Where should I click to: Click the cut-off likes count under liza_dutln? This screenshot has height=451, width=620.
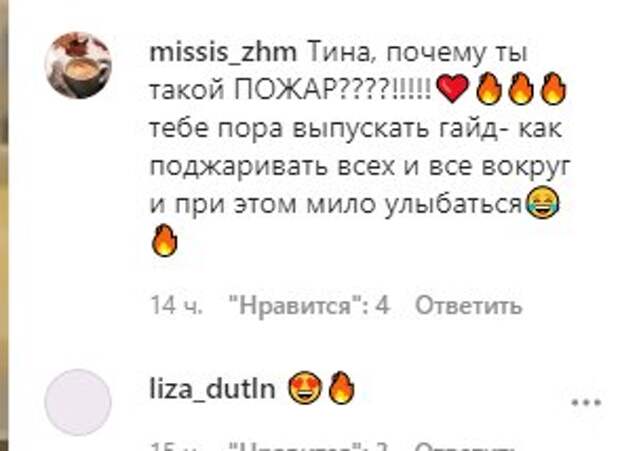[310, 447]
